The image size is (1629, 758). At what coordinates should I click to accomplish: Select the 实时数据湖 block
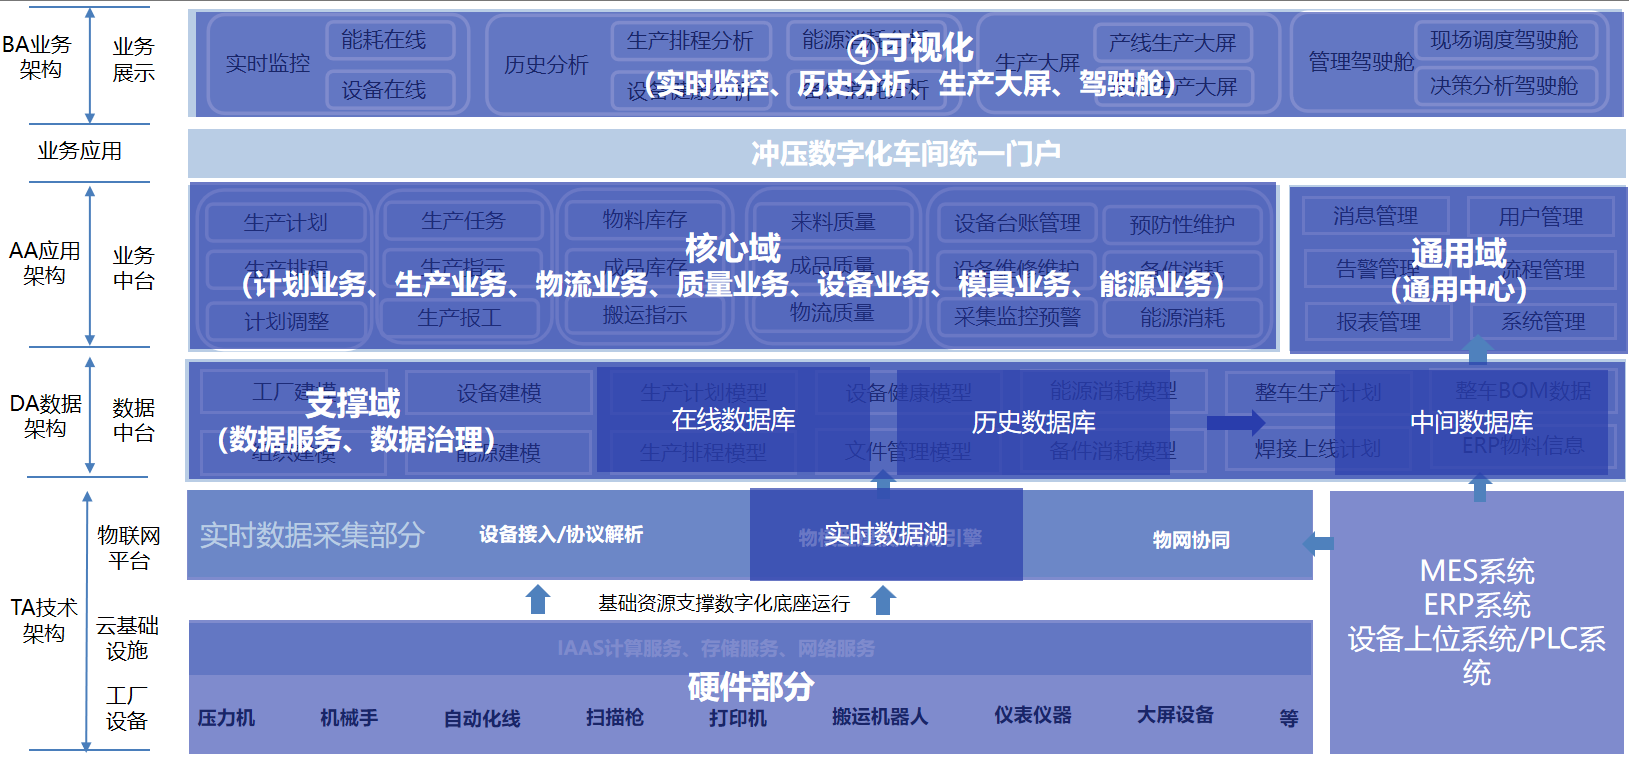[x=886, y=535]
